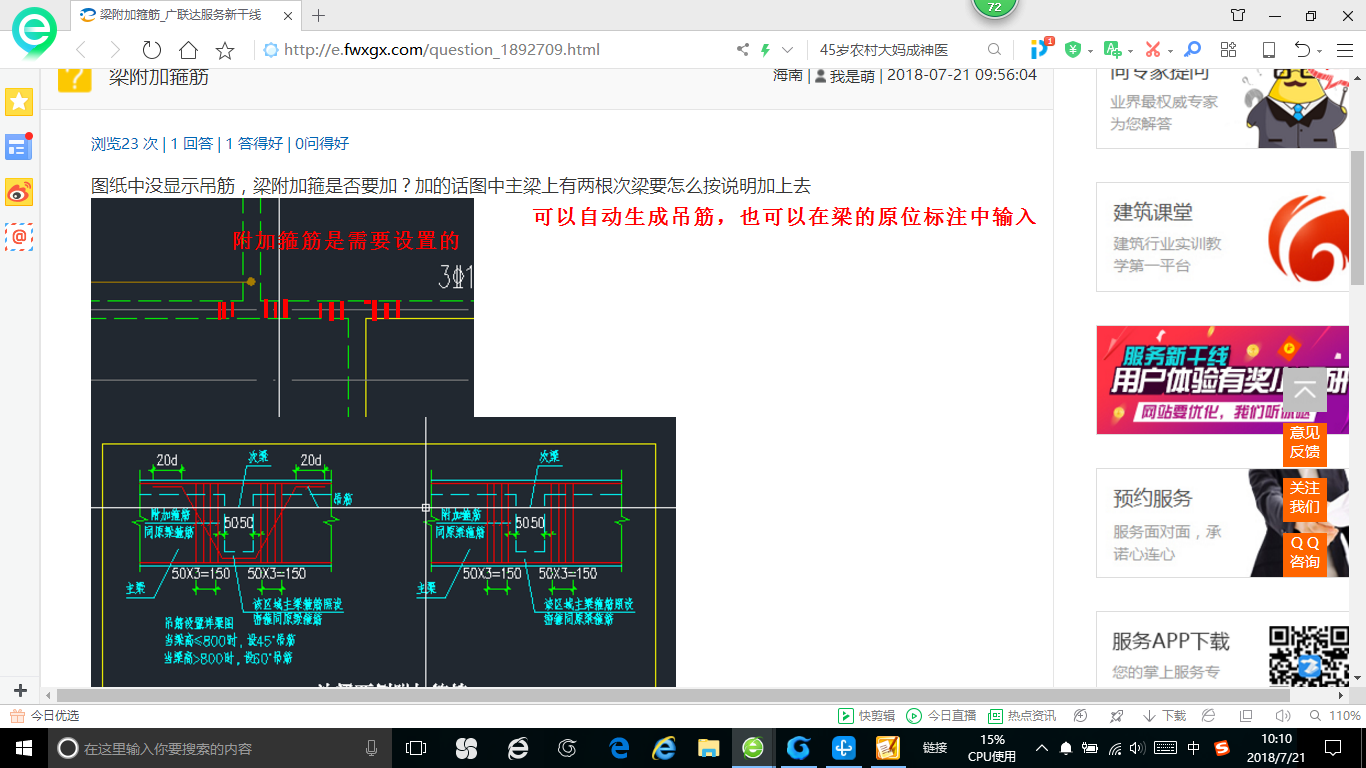Go back with the browser back arrow

(x=81, y=49)
